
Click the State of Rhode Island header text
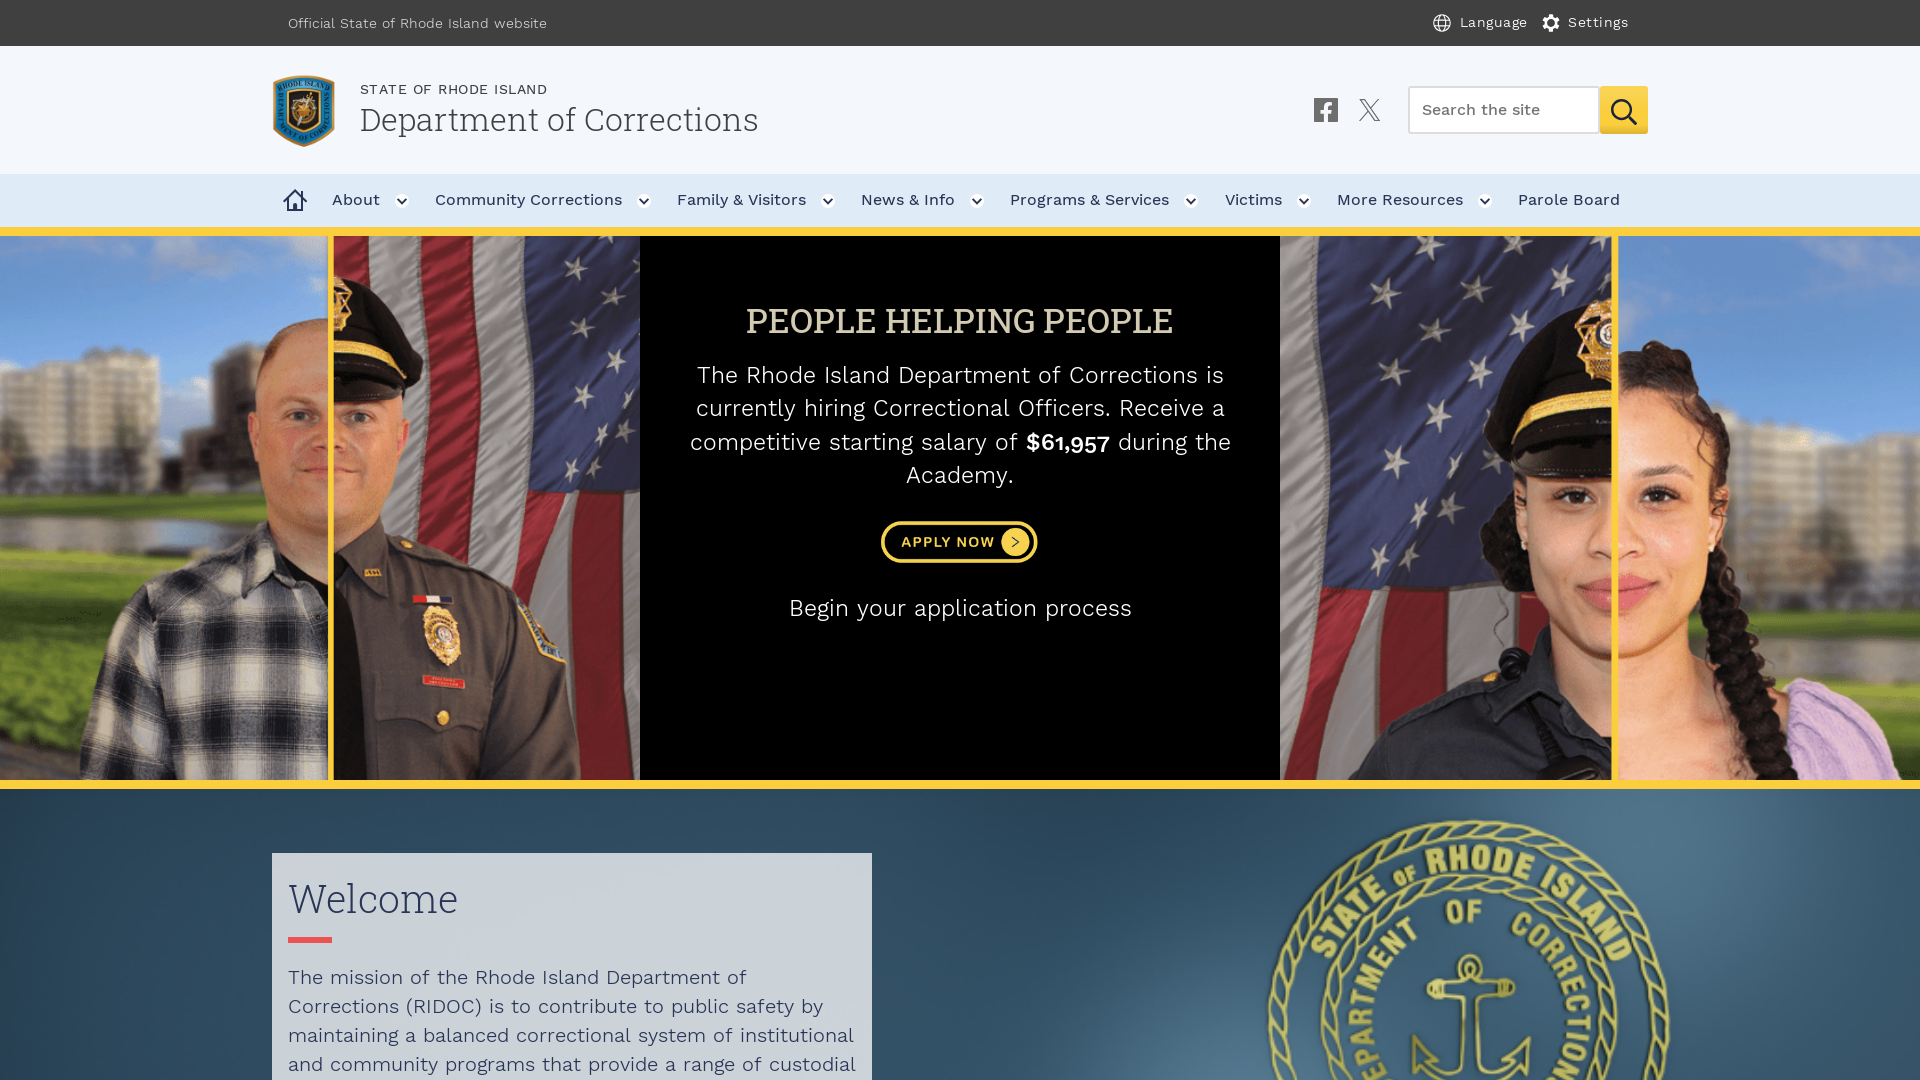coord(454,89)
